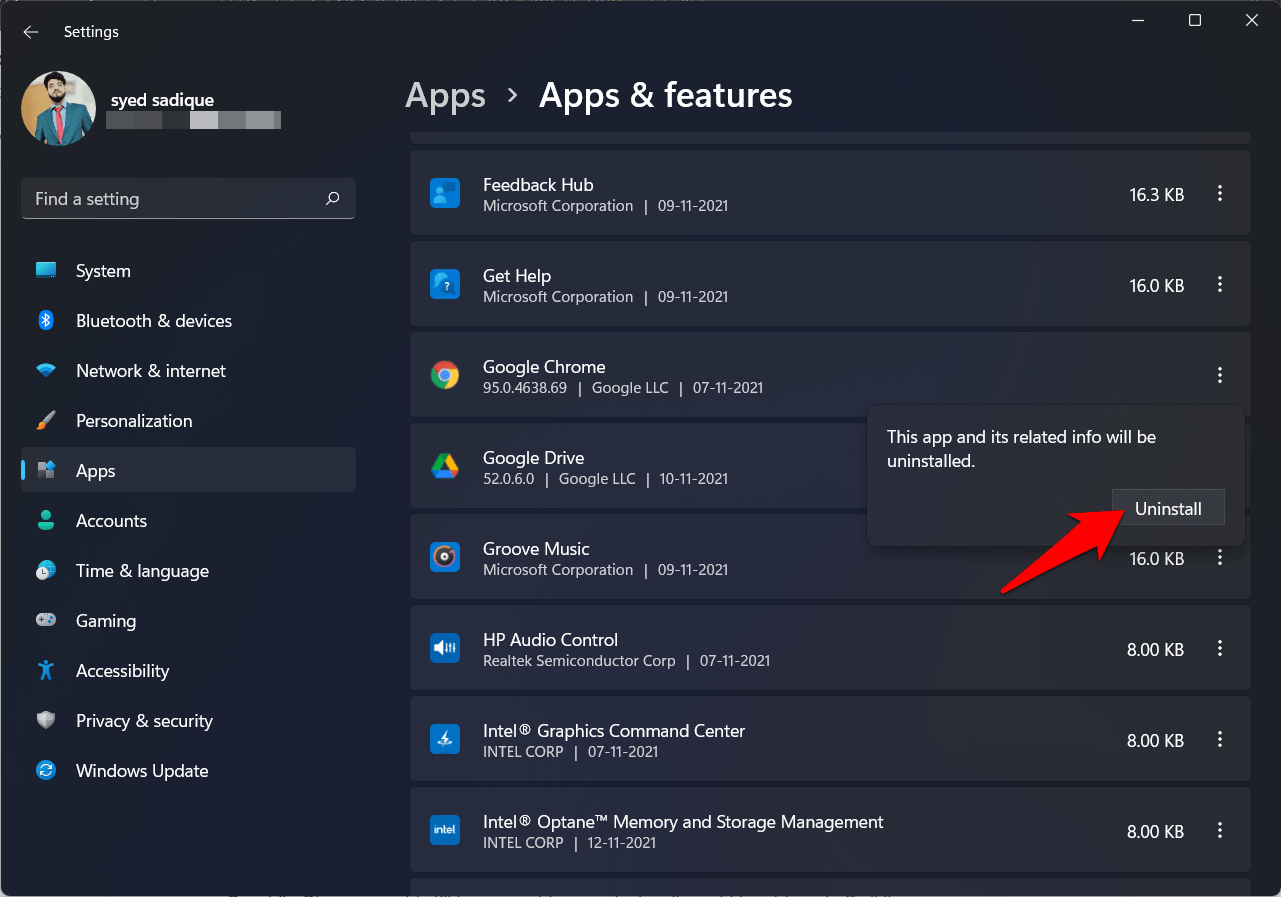Click the Google Drive app icon
Image resolution: width=1281 pixels, height=897 pixels.
coord(445,467)
